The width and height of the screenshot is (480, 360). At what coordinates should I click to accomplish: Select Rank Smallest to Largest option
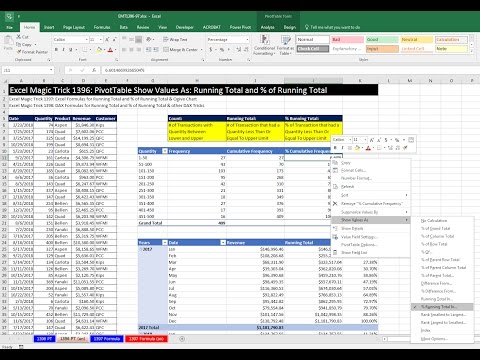pos(442,315)
